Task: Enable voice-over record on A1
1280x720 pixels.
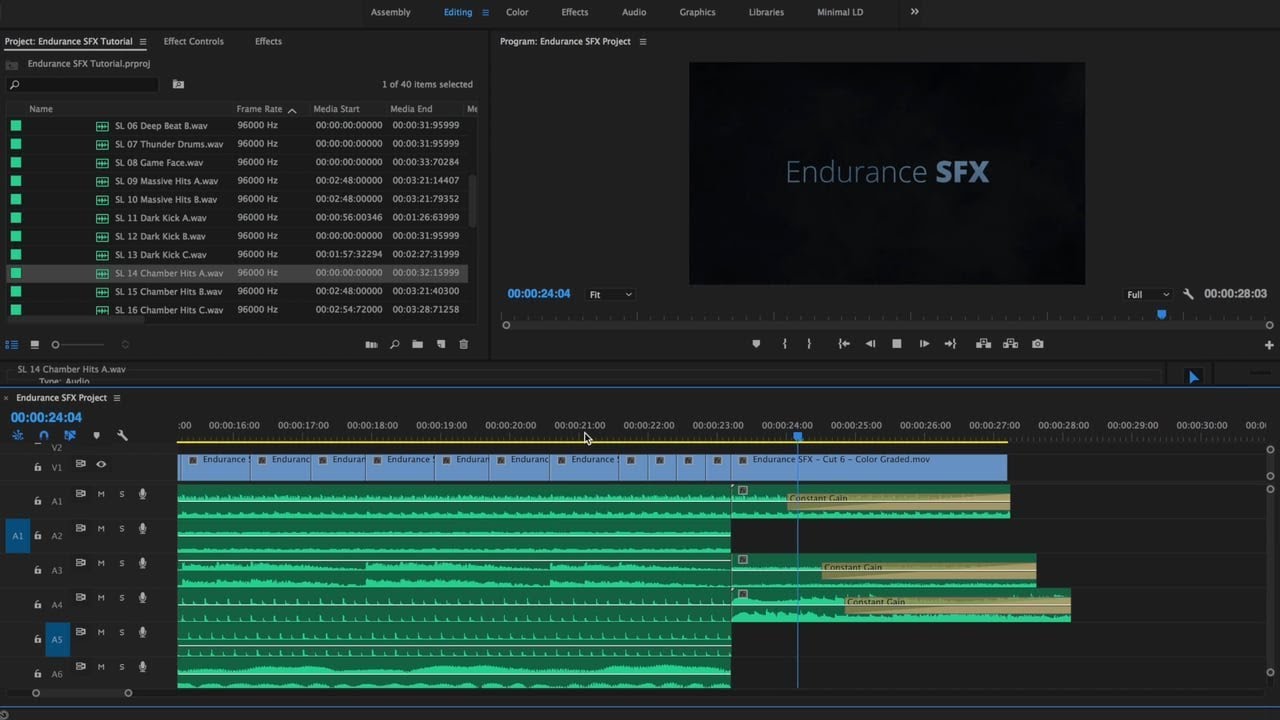Action: [x=143, y=494]
